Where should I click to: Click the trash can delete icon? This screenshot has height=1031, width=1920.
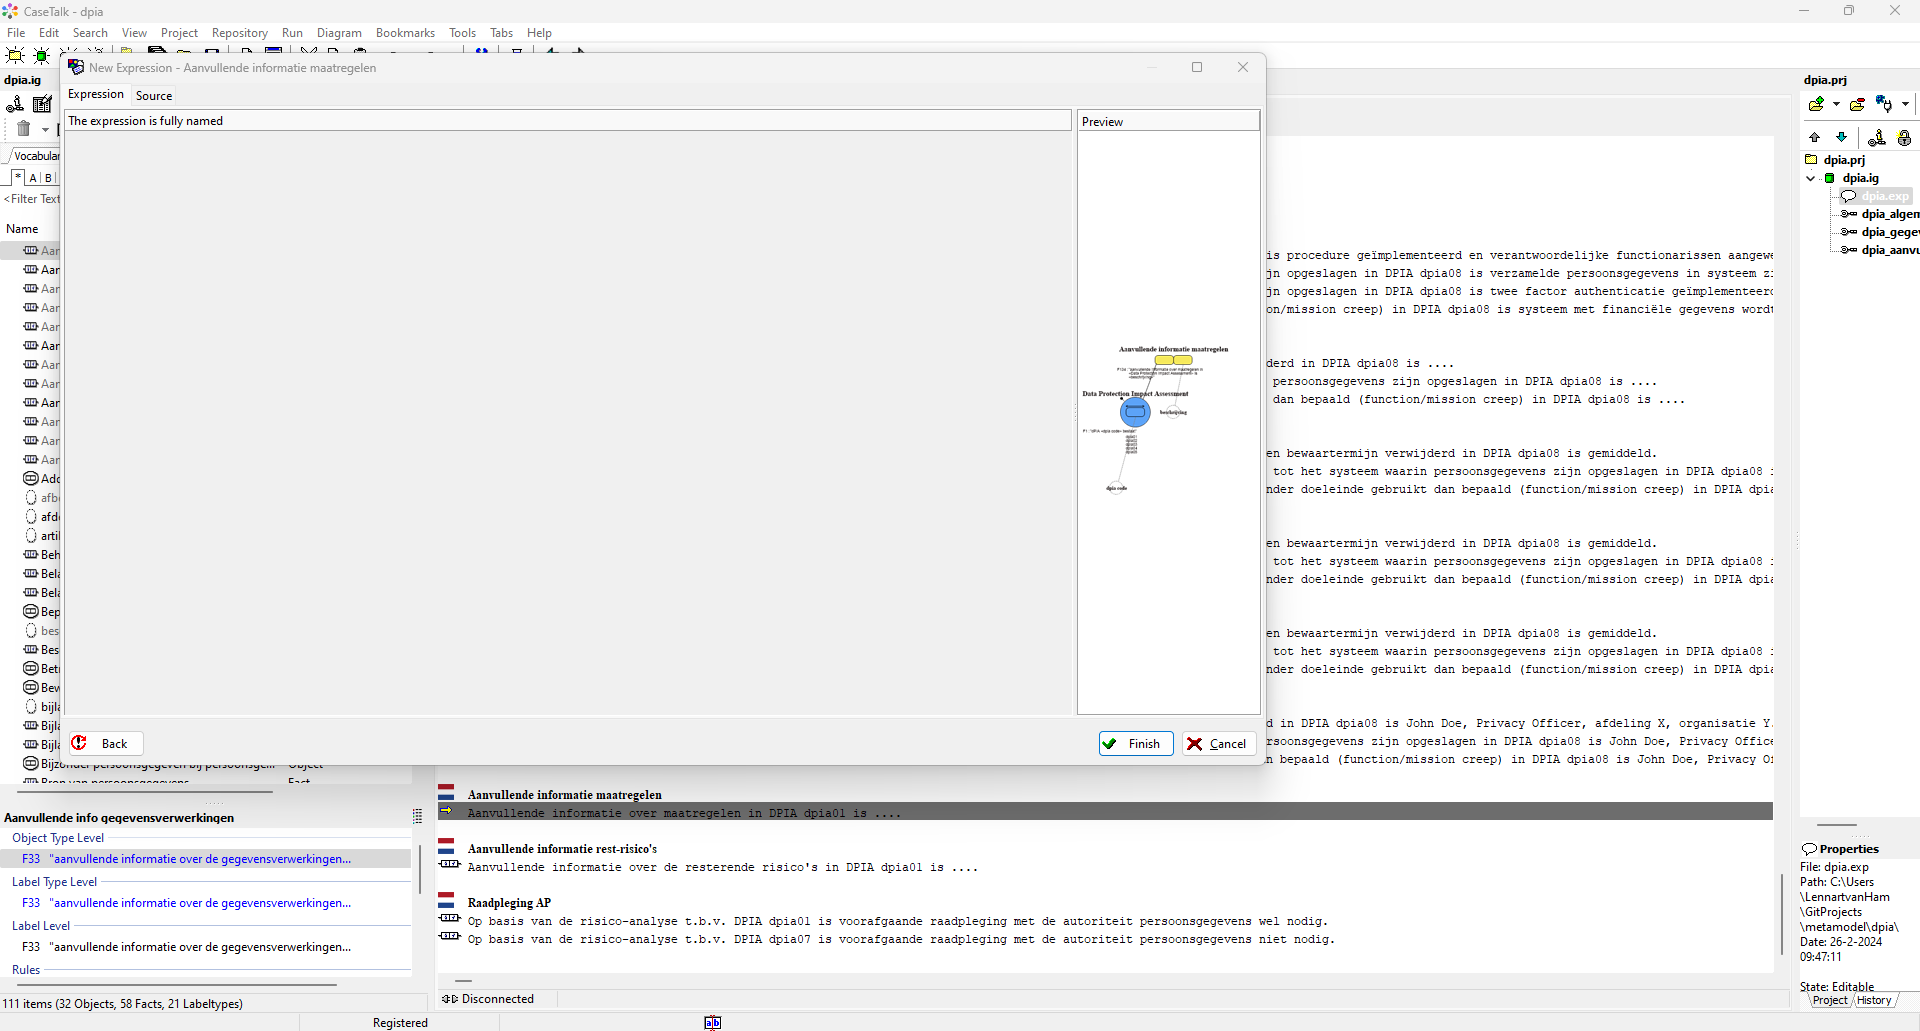click(x=24, y=129)
